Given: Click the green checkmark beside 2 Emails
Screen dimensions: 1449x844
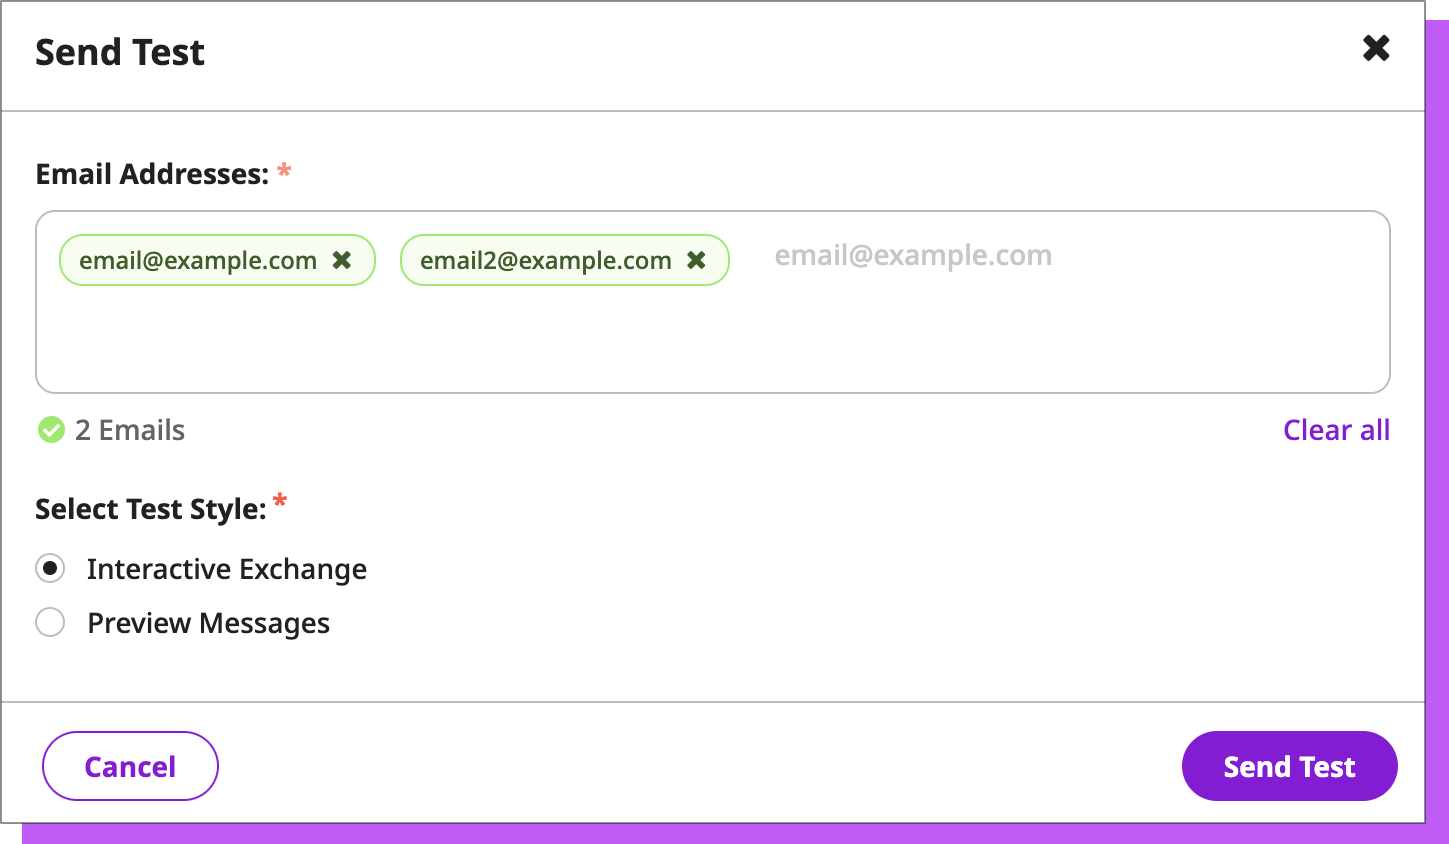Looking at the screenshot, I should coord(51,430).
